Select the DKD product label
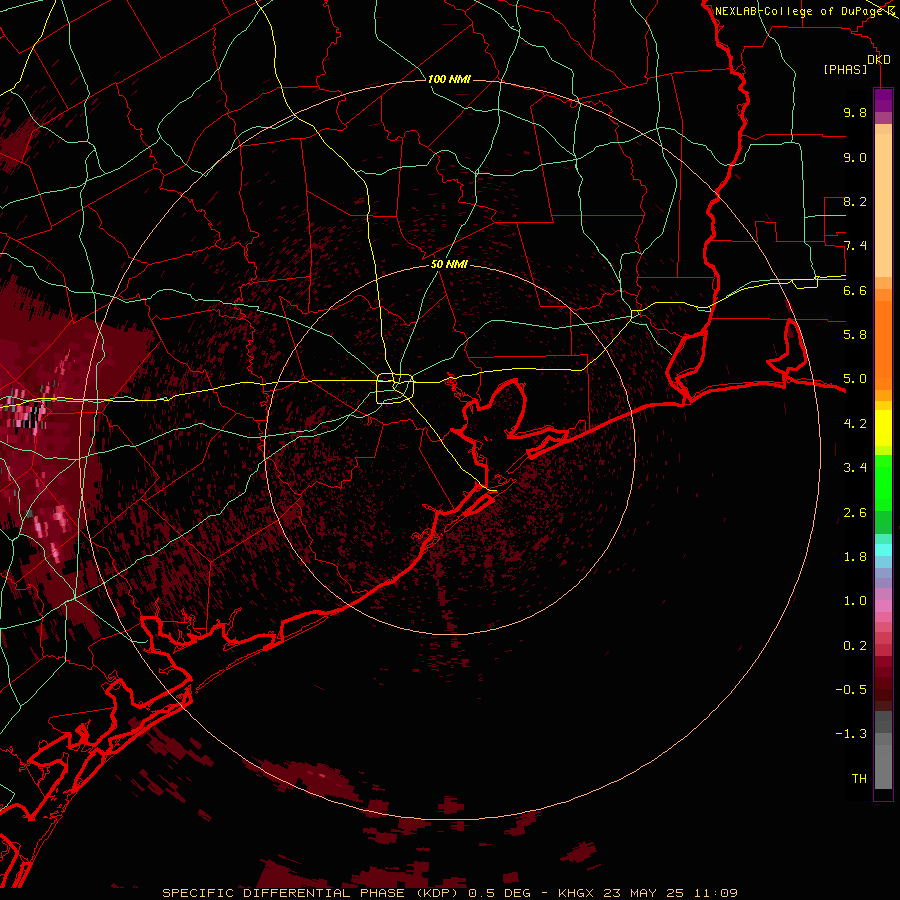 coord(879,60)
